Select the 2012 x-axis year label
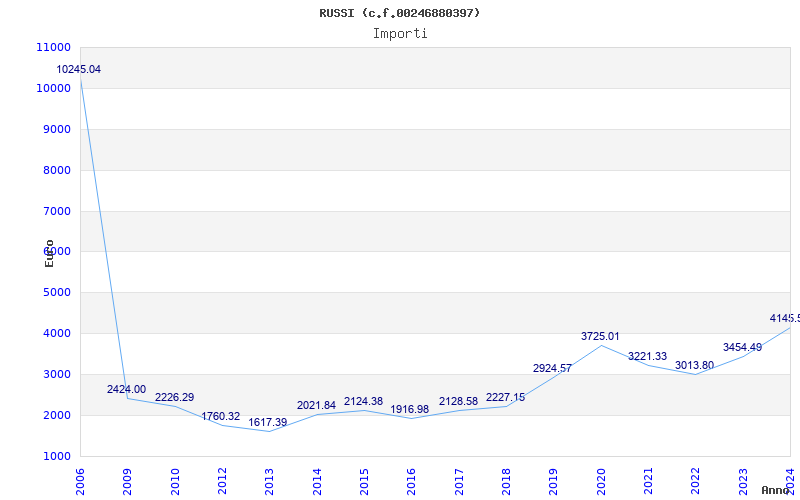 222,482
